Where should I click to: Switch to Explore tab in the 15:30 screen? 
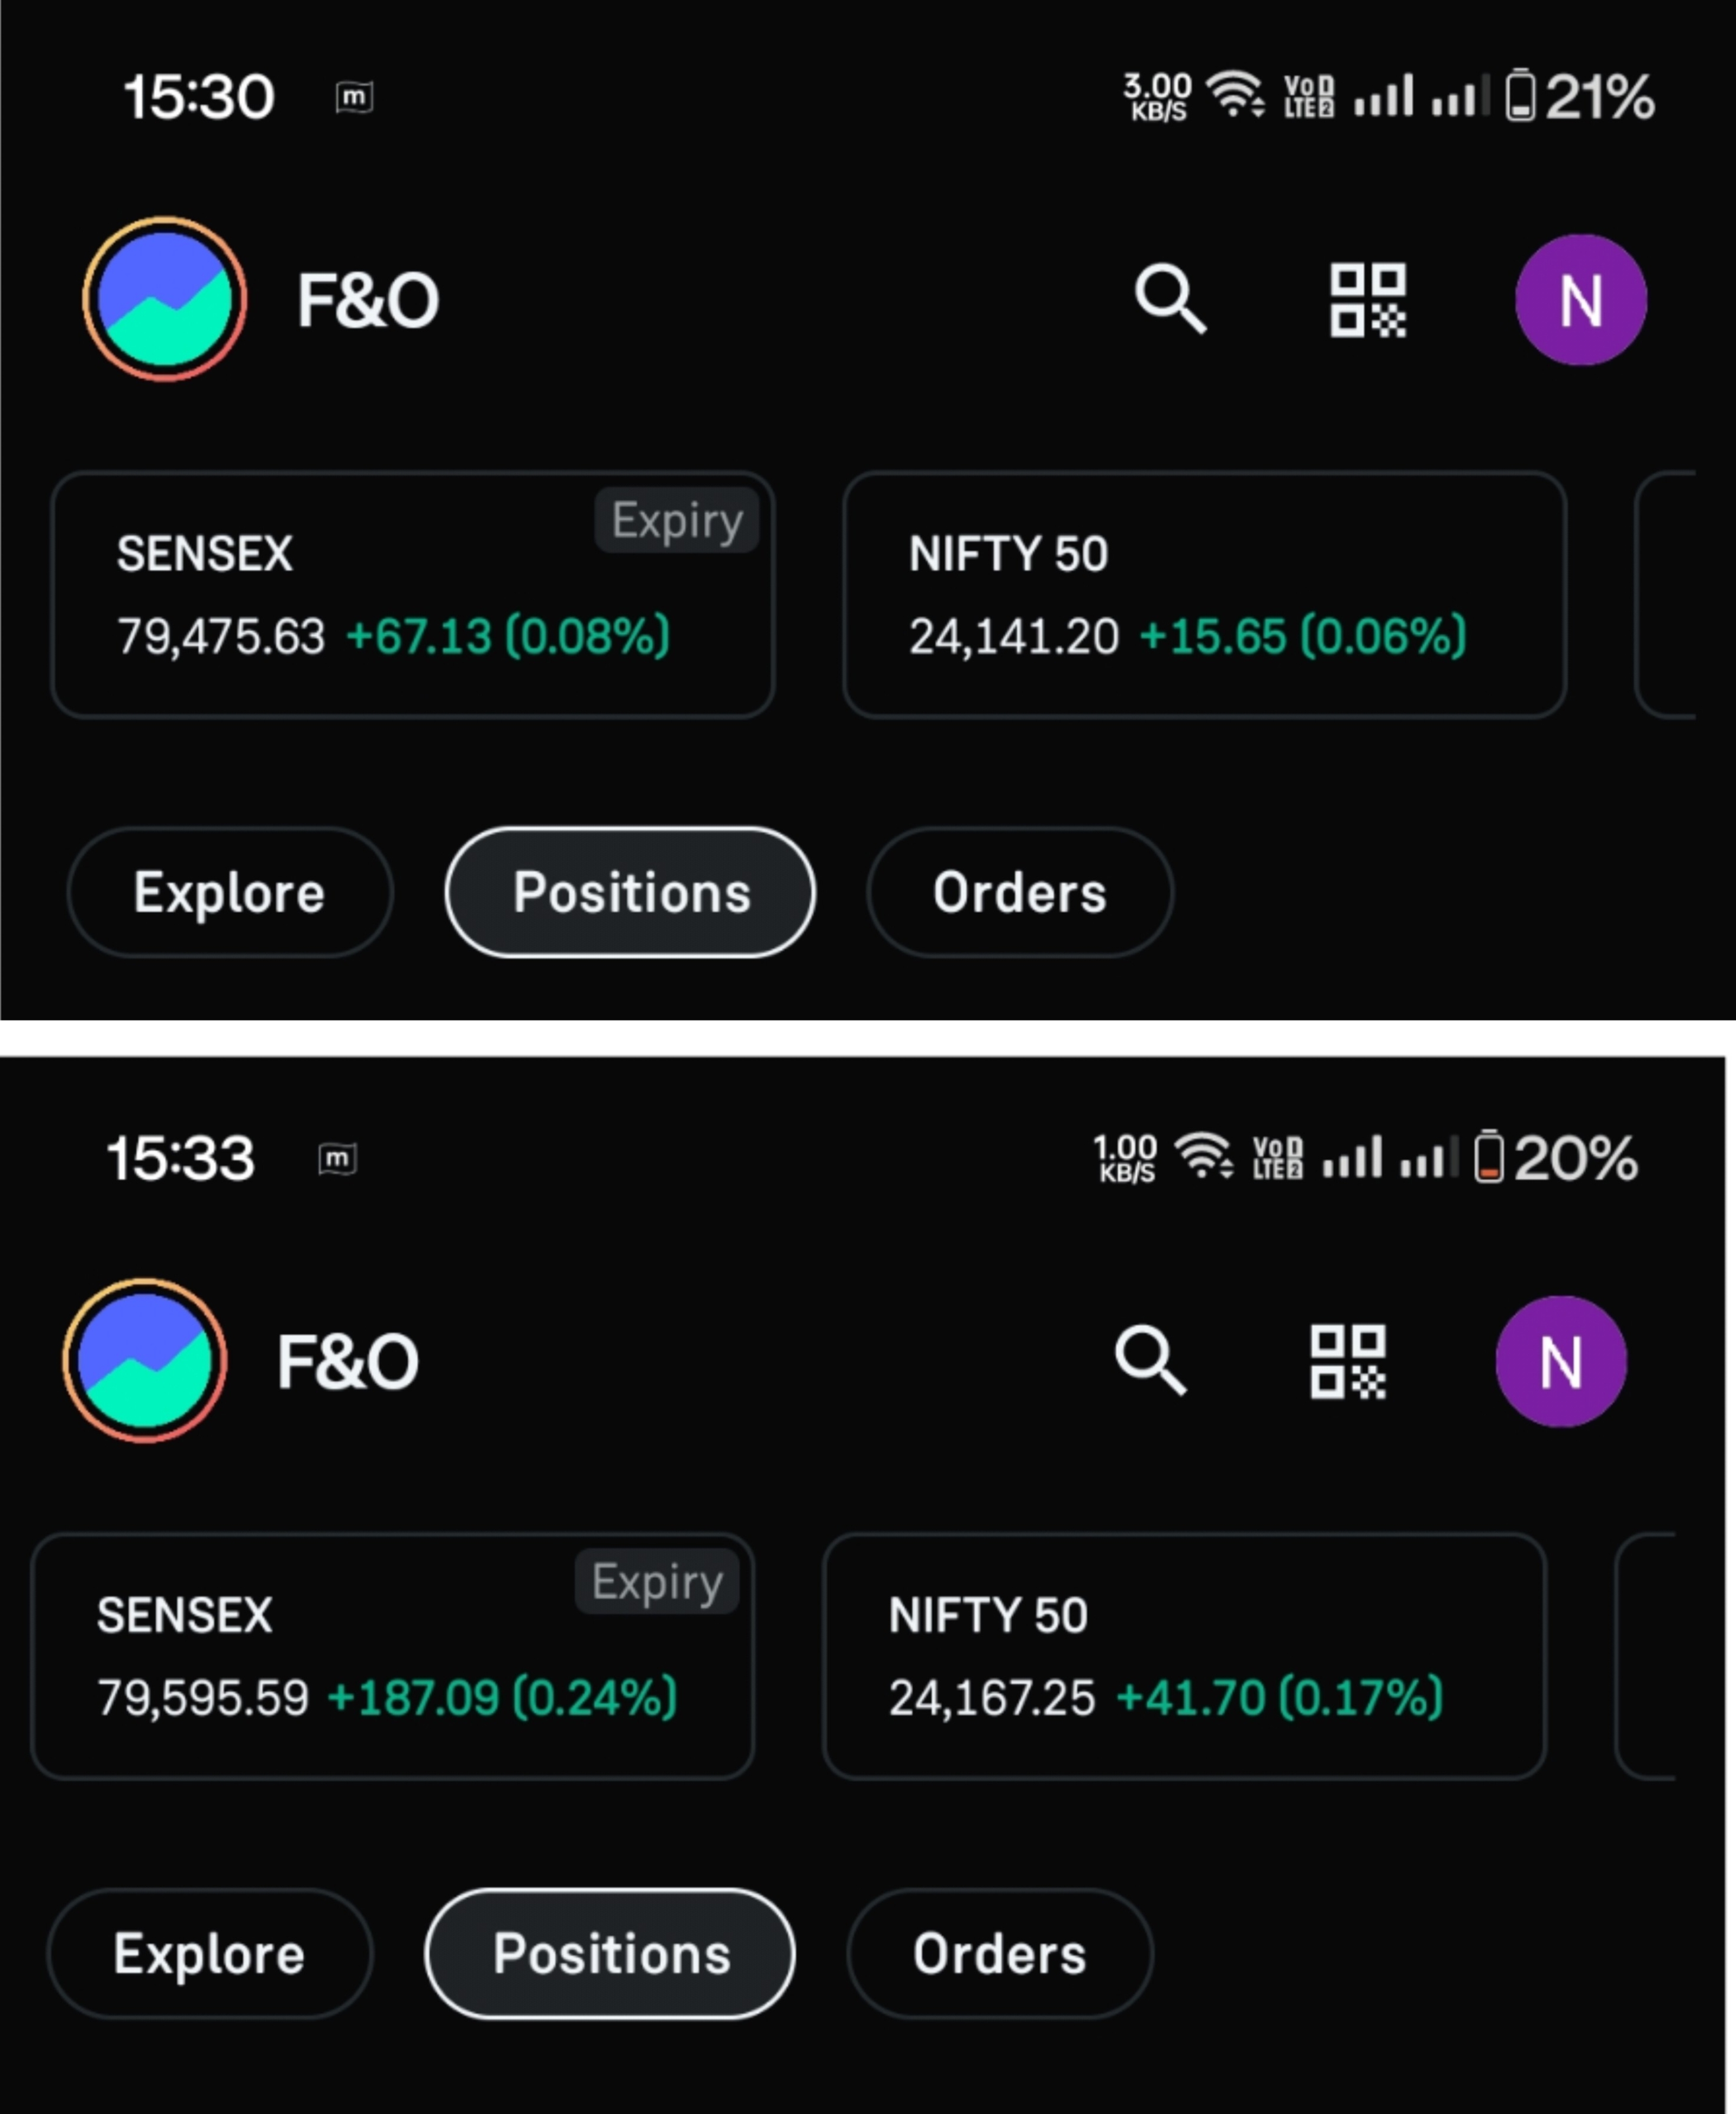coord(229,892)
